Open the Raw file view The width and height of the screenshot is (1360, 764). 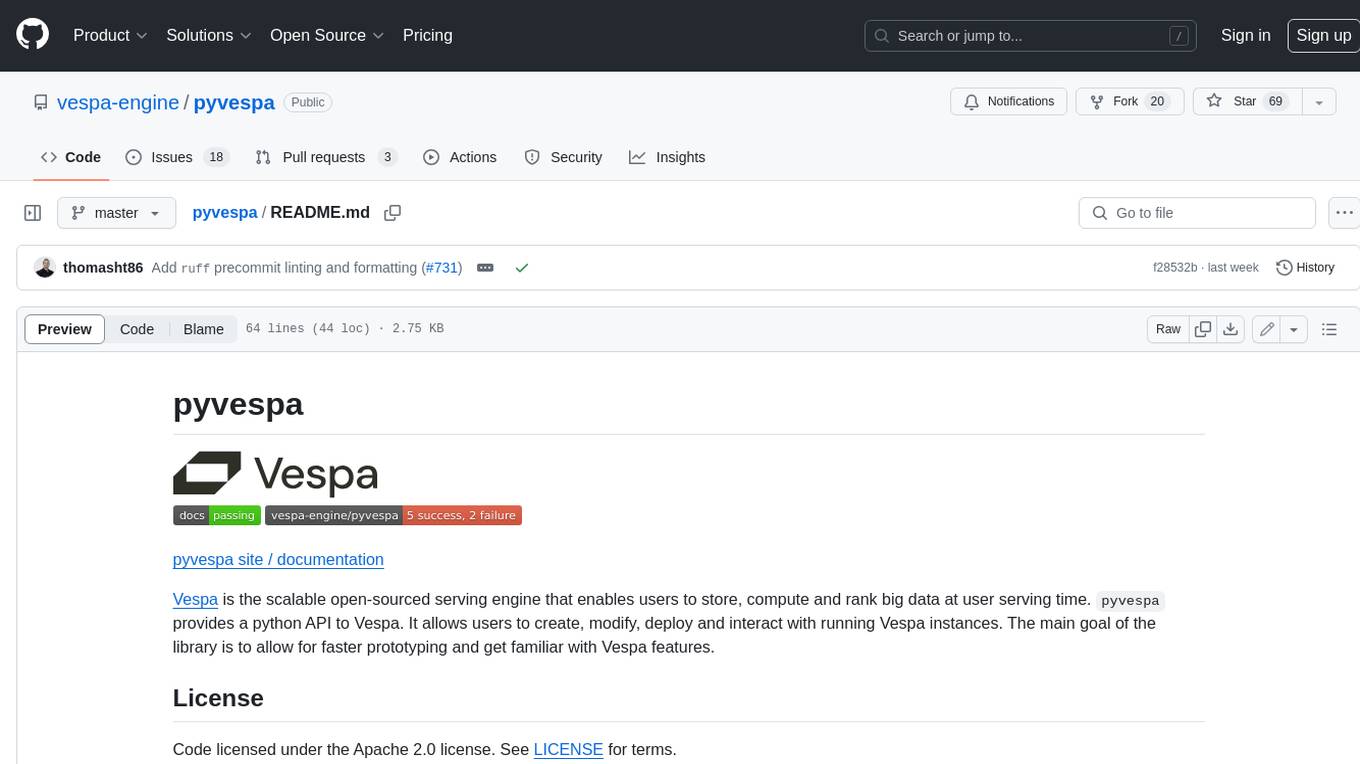[1168, 329]
